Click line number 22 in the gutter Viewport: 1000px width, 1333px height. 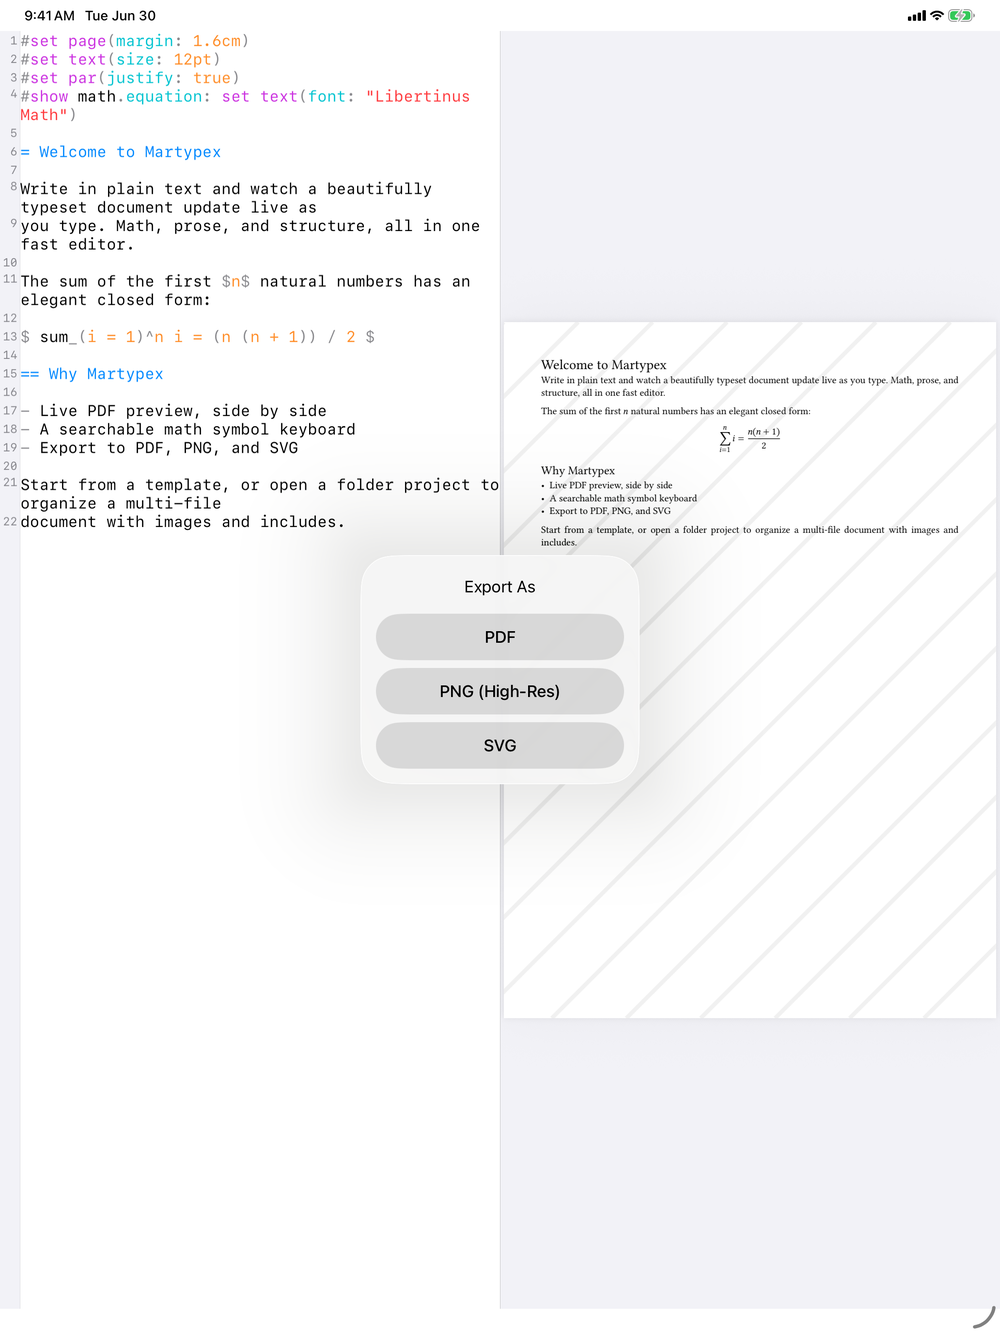point(10,522)
